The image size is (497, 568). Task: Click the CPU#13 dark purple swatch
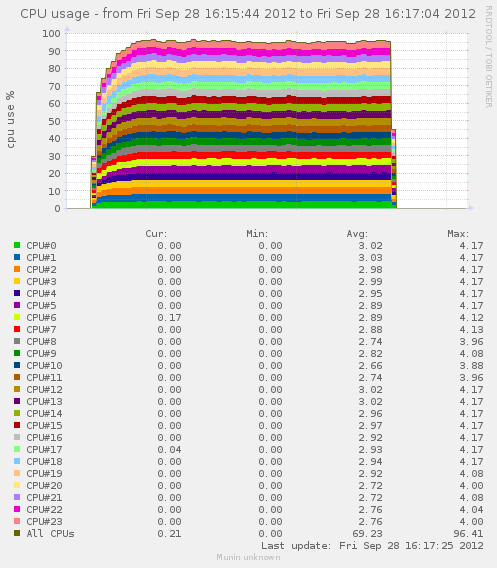pos(17,401)
